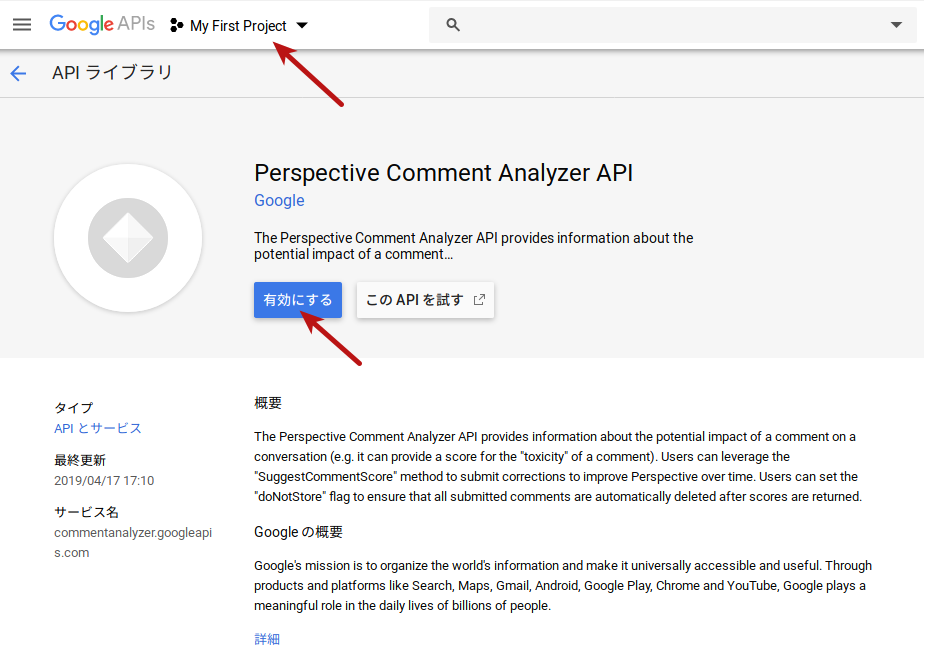
Task: Click the API ライブラリ page title
Action: tap(112, 73)
